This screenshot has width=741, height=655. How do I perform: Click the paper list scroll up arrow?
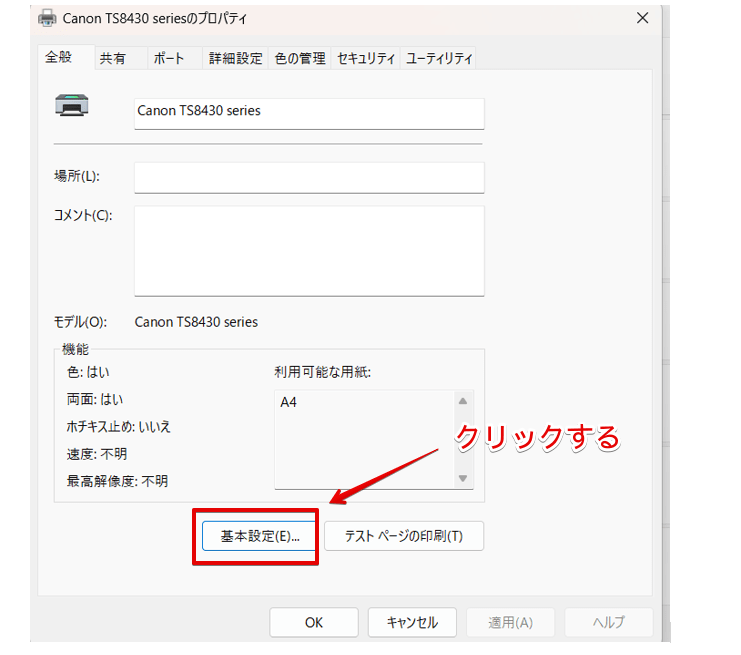tap(463, 401)
